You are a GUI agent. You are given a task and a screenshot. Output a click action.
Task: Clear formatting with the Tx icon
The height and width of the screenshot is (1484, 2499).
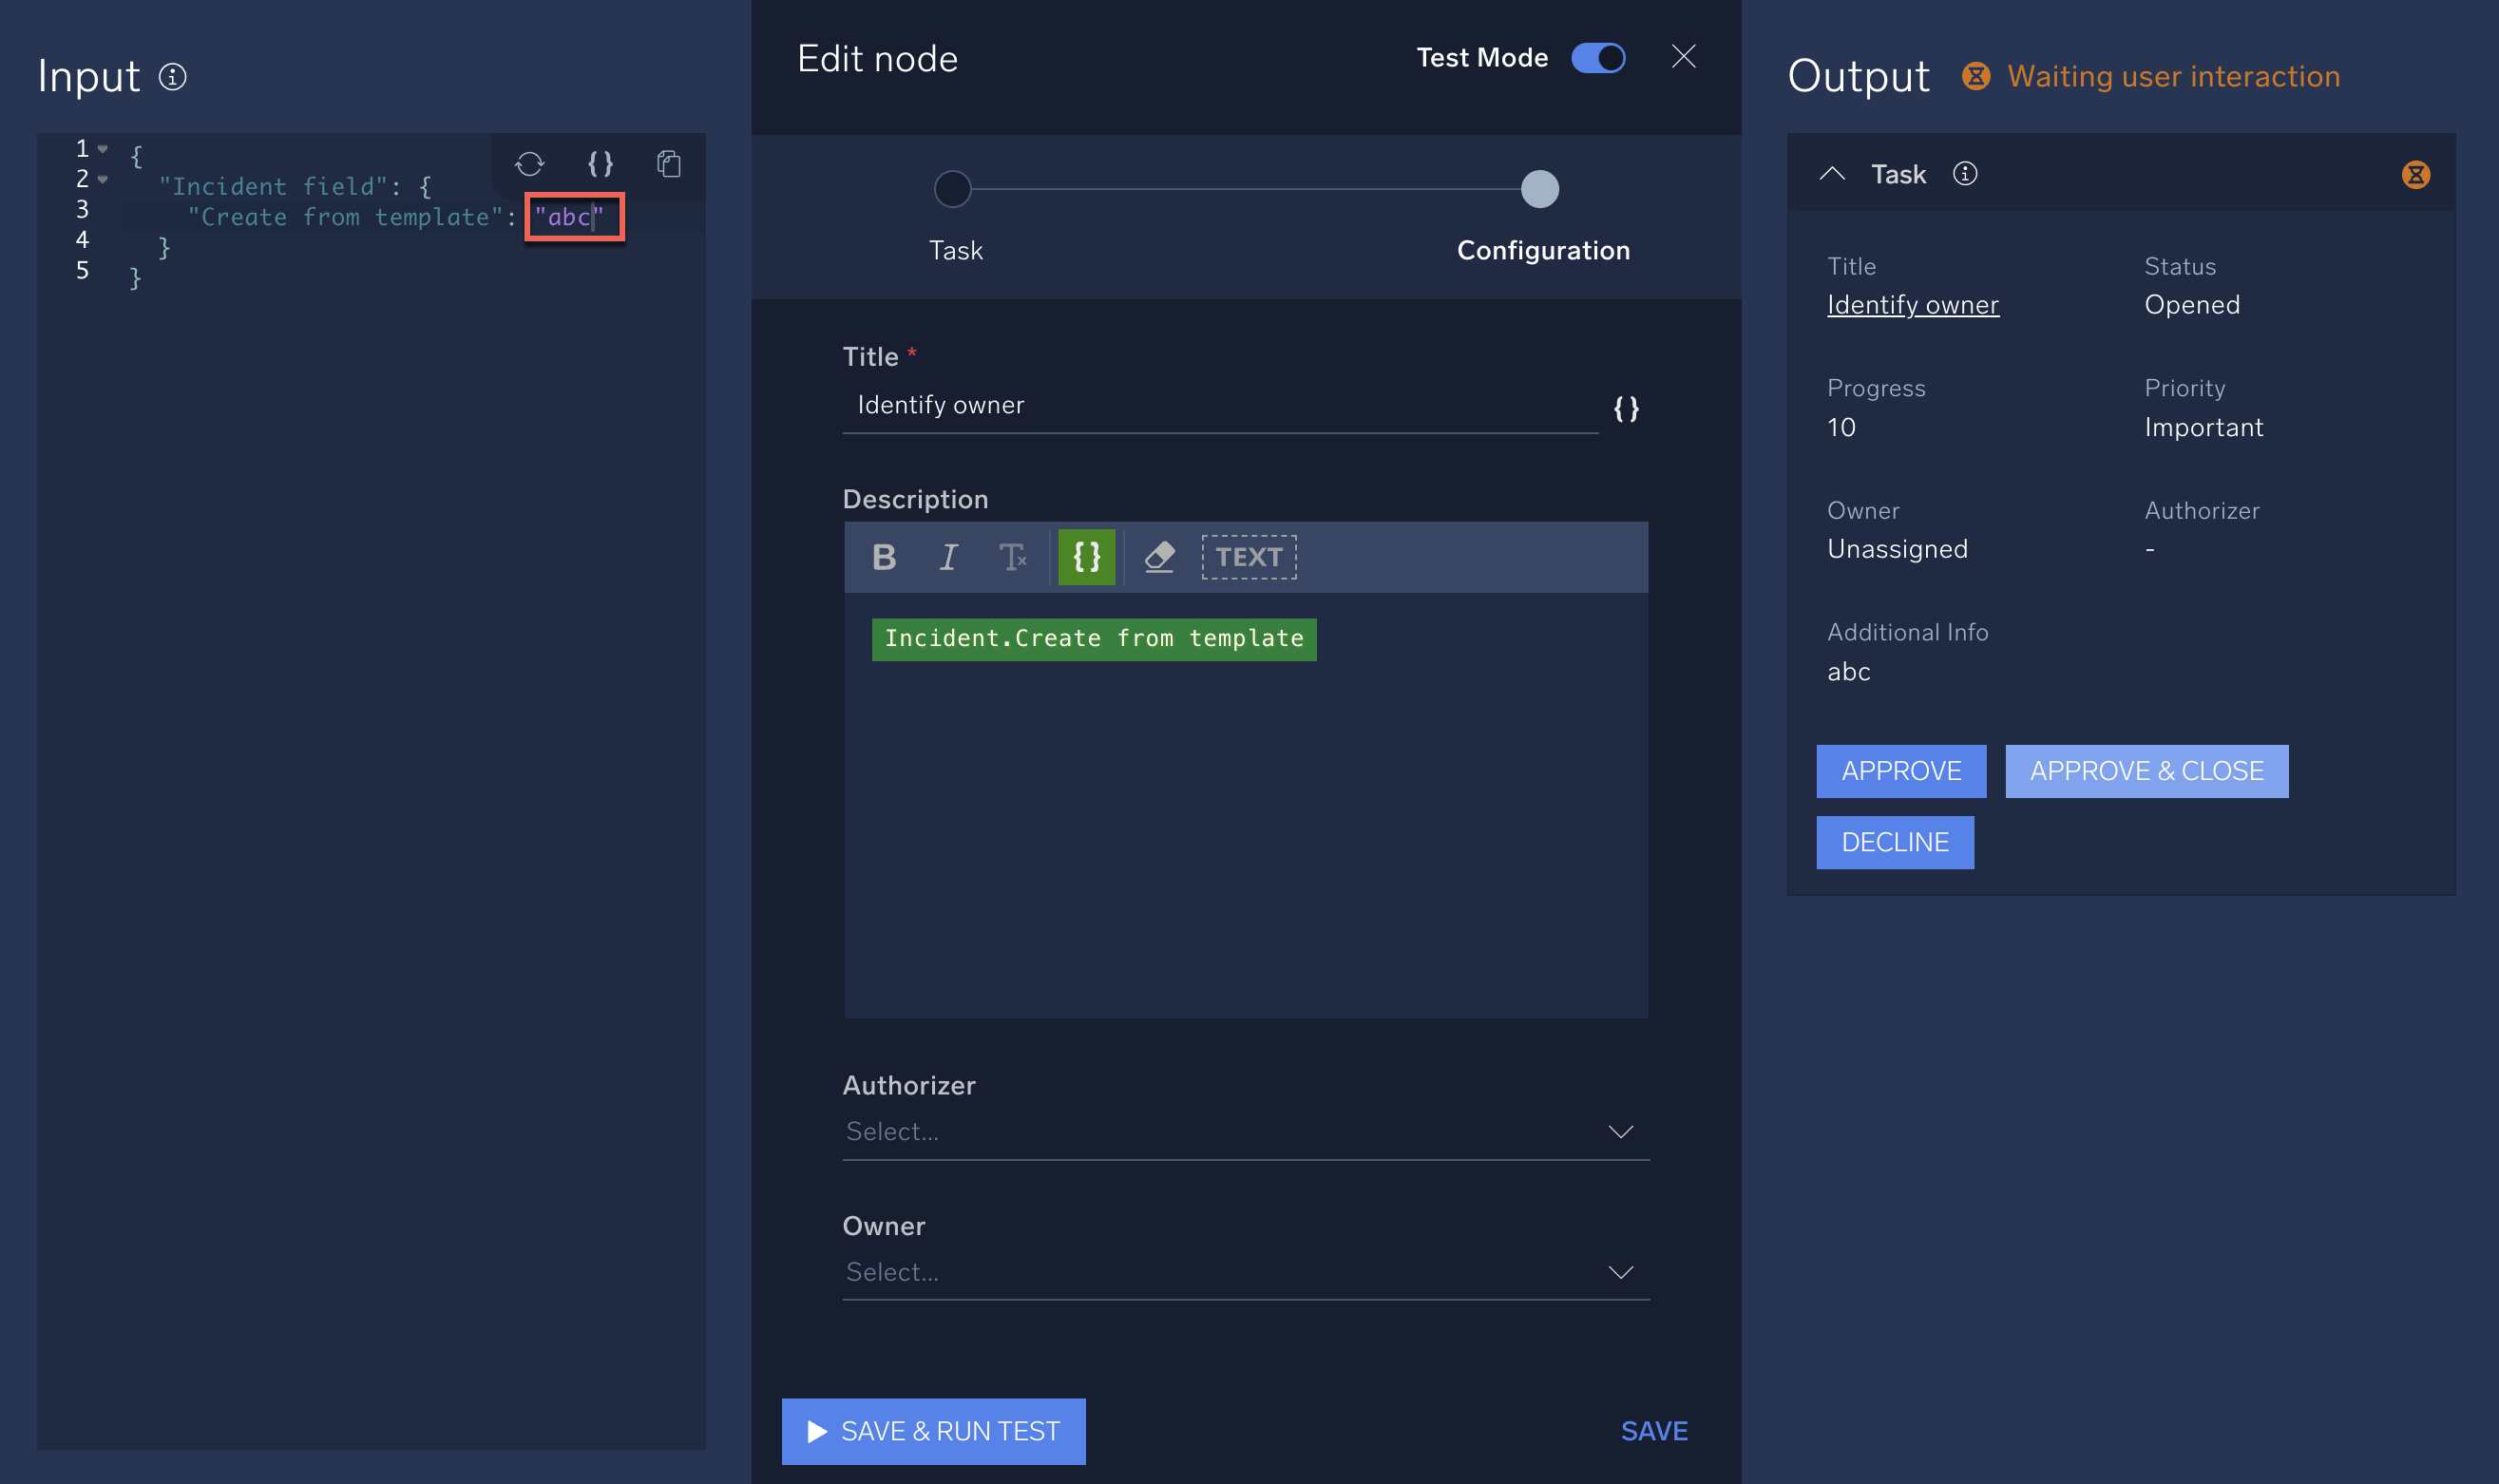pyautogui.click(x=1014, y=557)
